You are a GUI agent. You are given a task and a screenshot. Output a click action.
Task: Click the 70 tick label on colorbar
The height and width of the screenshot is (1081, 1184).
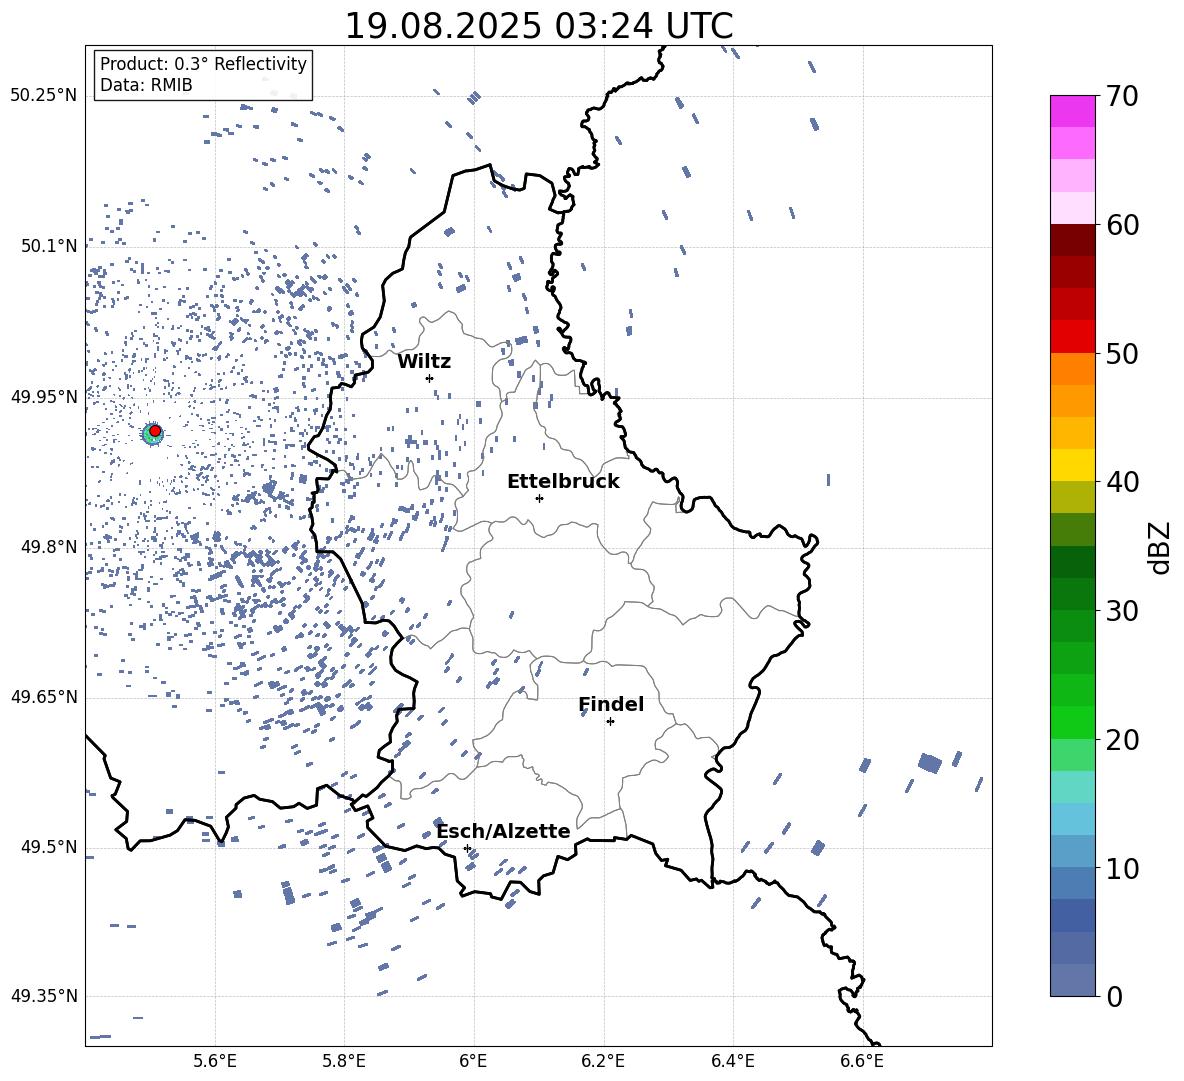pos(1121,96)
